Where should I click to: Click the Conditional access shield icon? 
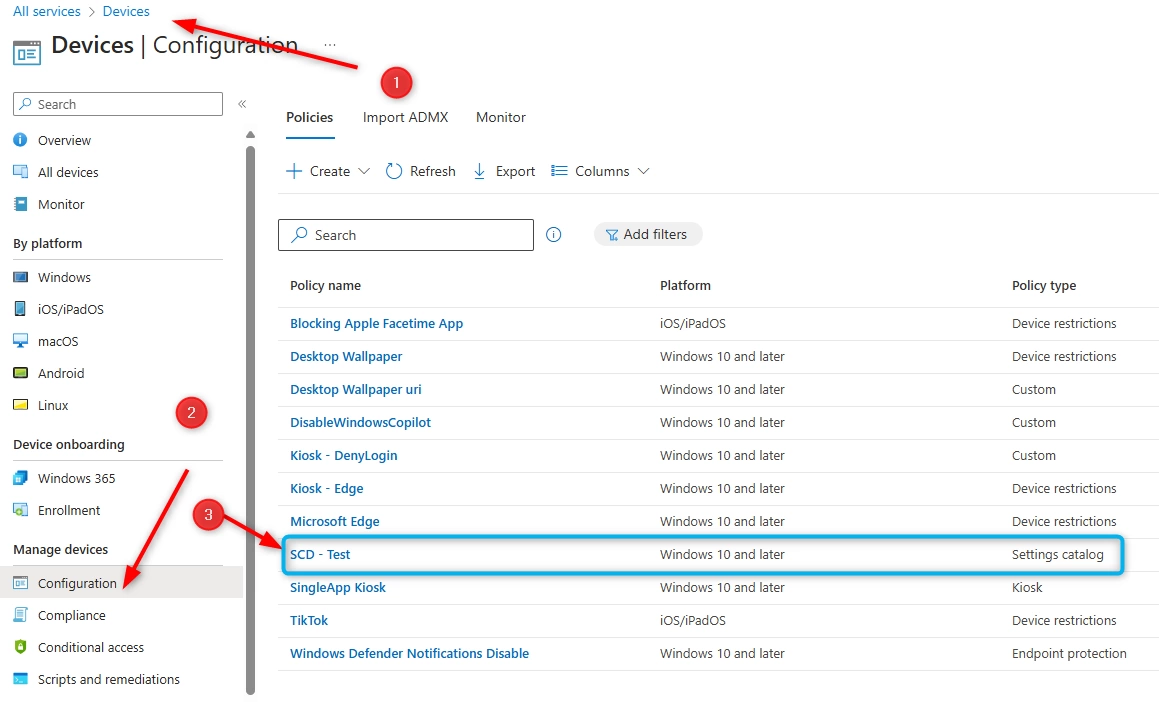(x=21, y=647)
